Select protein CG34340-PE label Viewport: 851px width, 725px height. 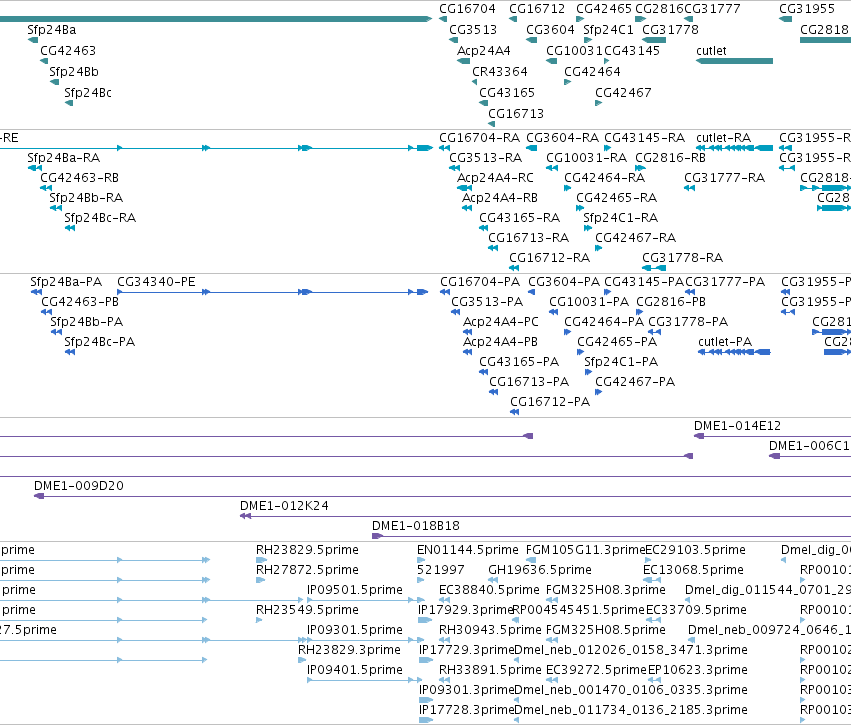(156, 282)
